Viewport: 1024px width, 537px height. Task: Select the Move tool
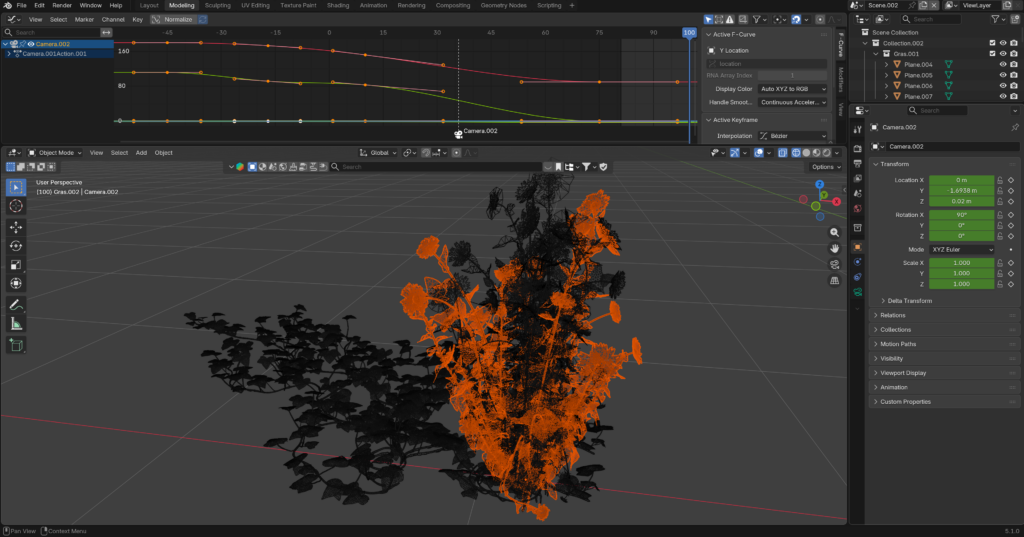[x=16, y=227]
